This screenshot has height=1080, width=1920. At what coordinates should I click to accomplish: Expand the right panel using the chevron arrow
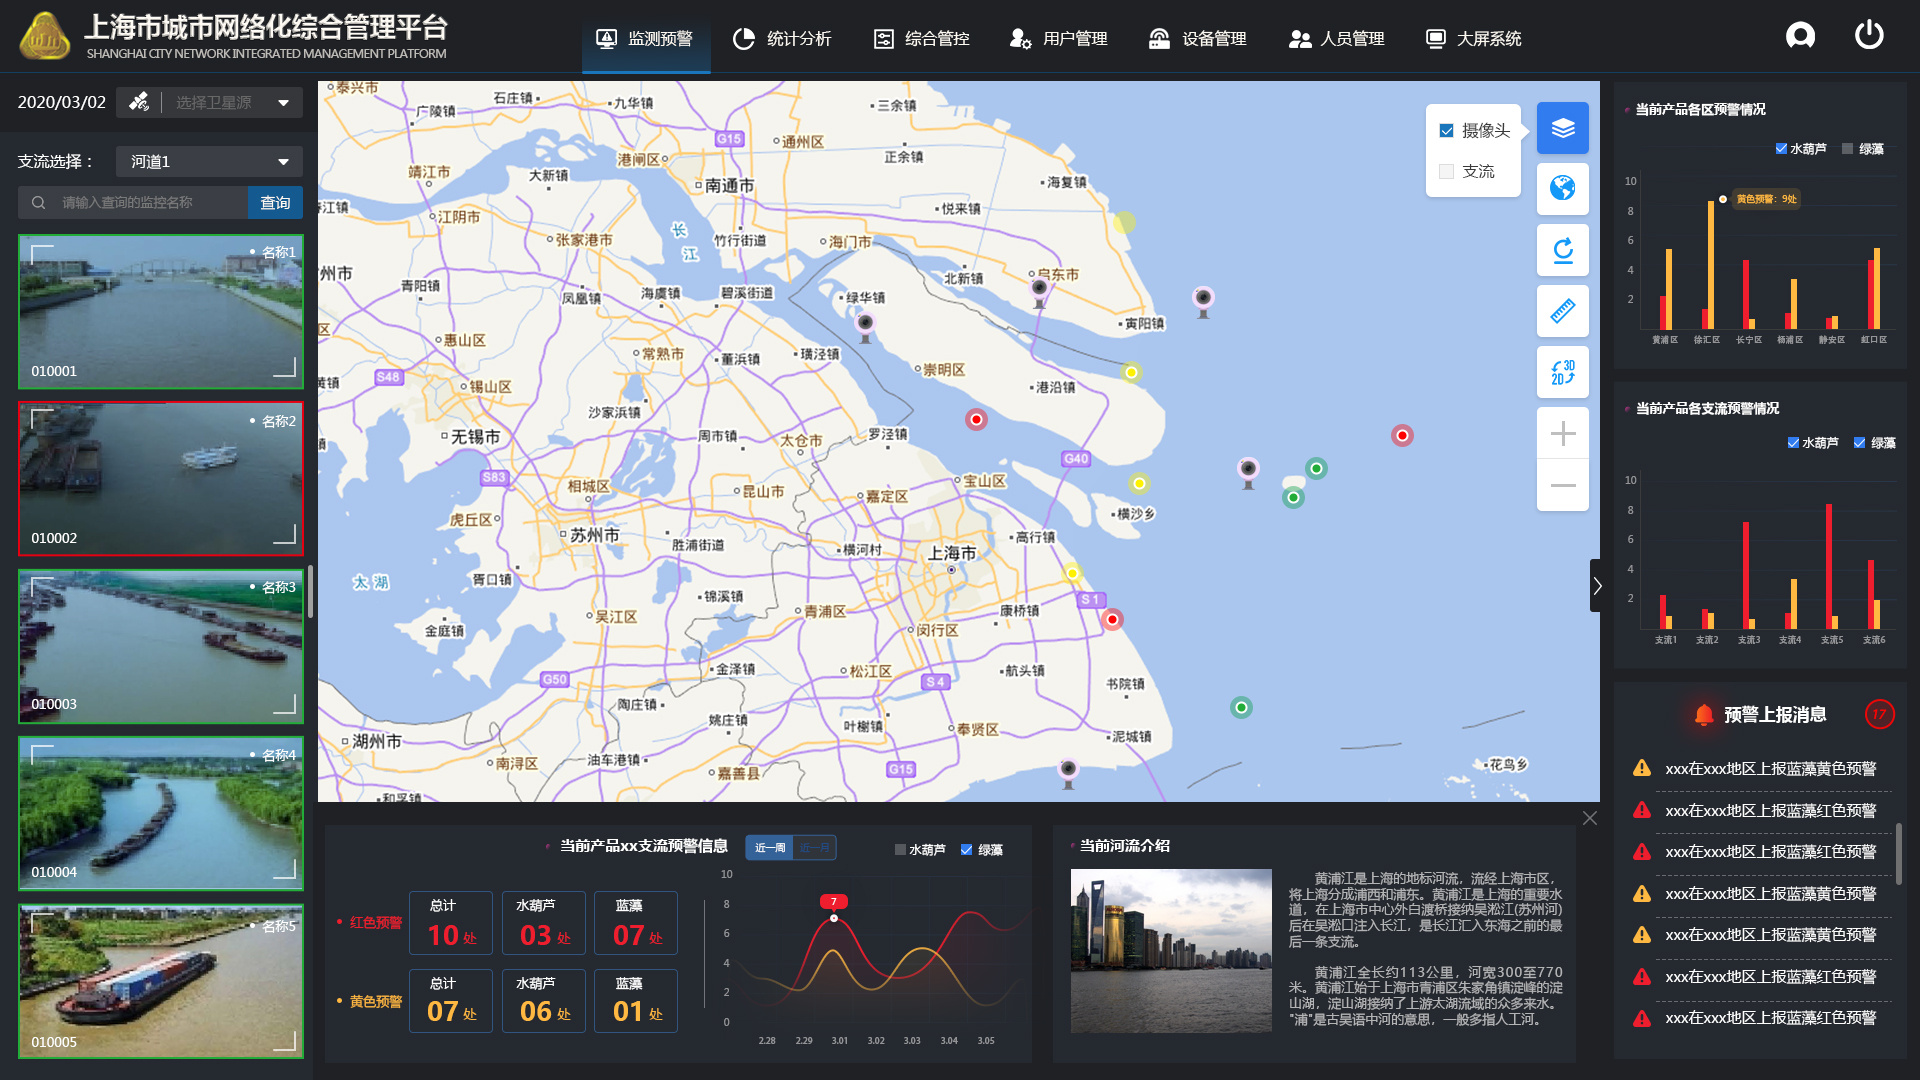[1597, 585]
